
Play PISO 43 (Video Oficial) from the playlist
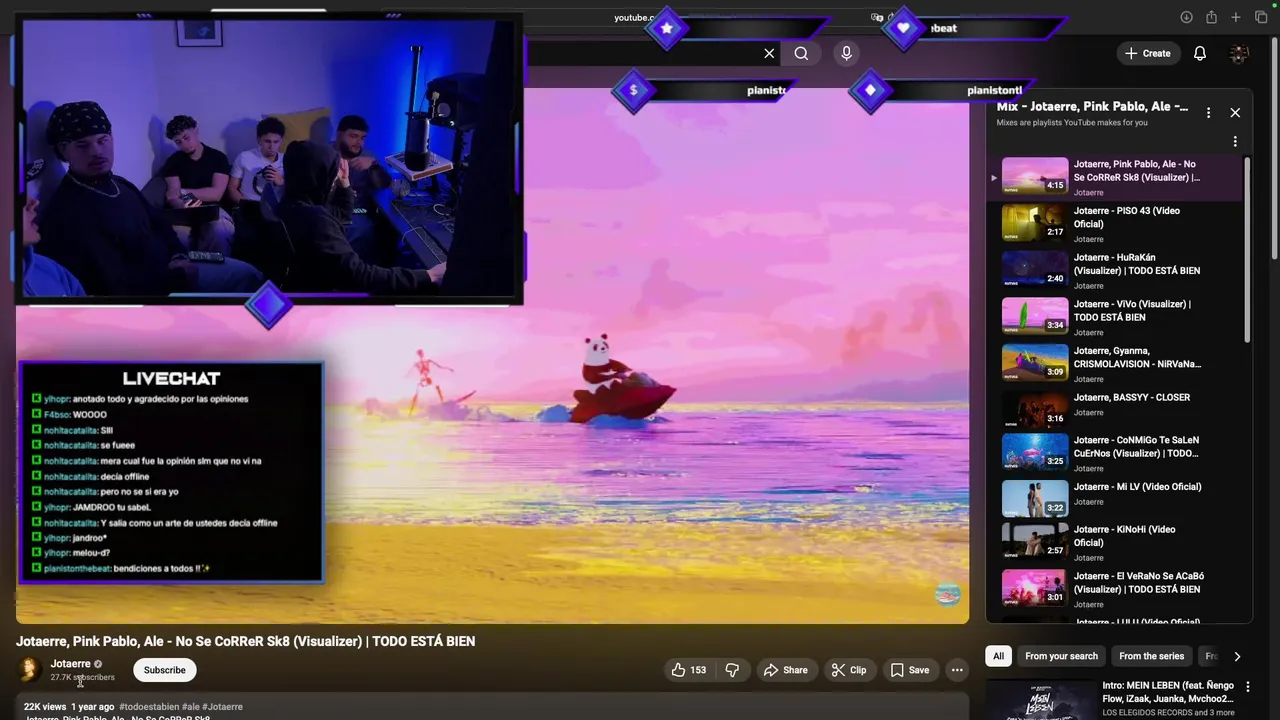[1115, 224]
